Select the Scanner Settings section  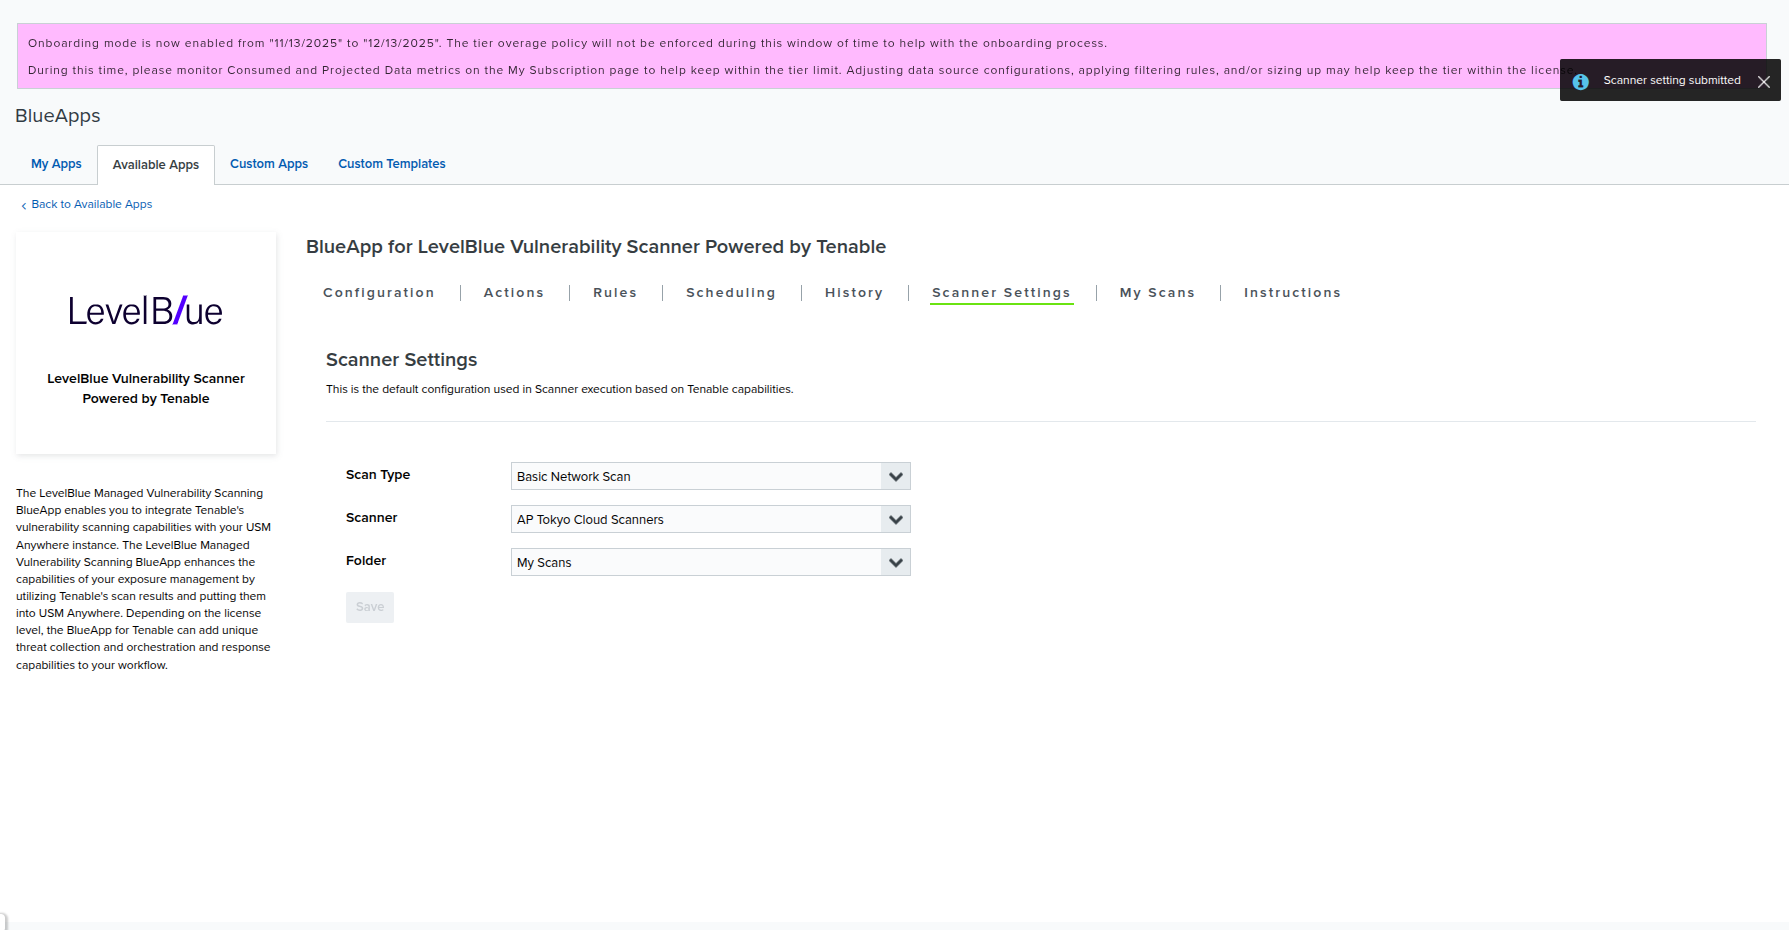[1001, 293]
